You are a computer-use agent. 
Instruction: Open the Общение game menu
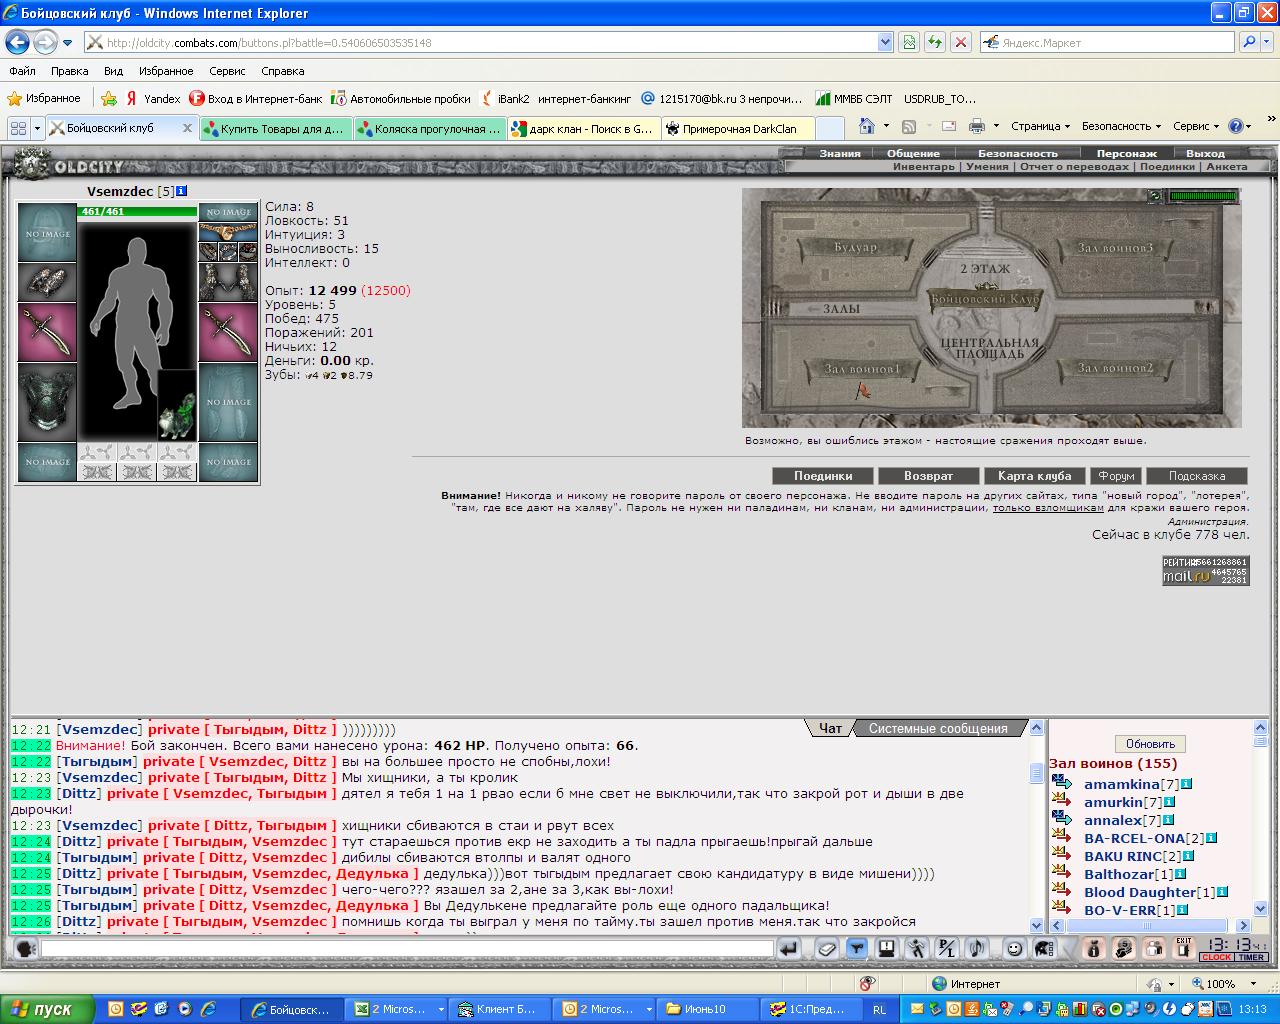point(913,153)
